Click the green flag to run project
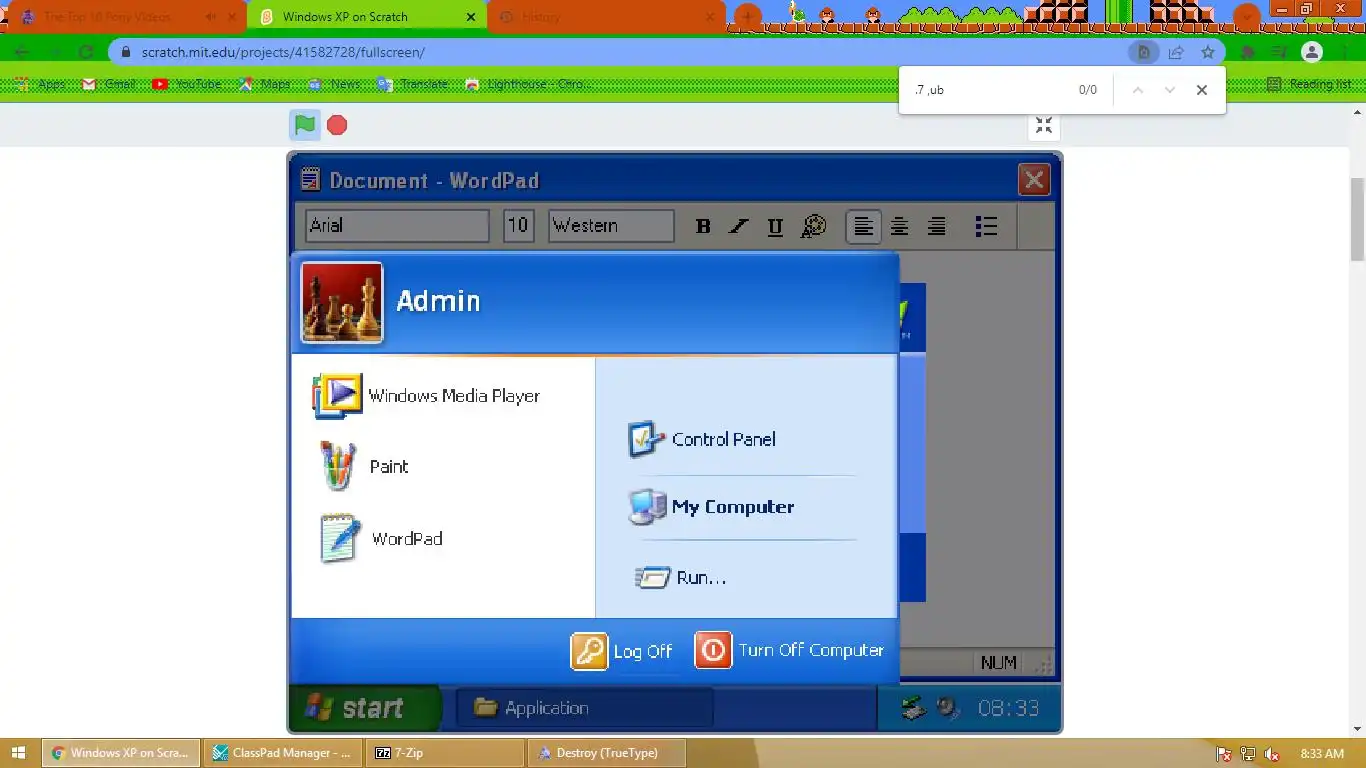Screen dimensions: 1366x768 point(305,125)
